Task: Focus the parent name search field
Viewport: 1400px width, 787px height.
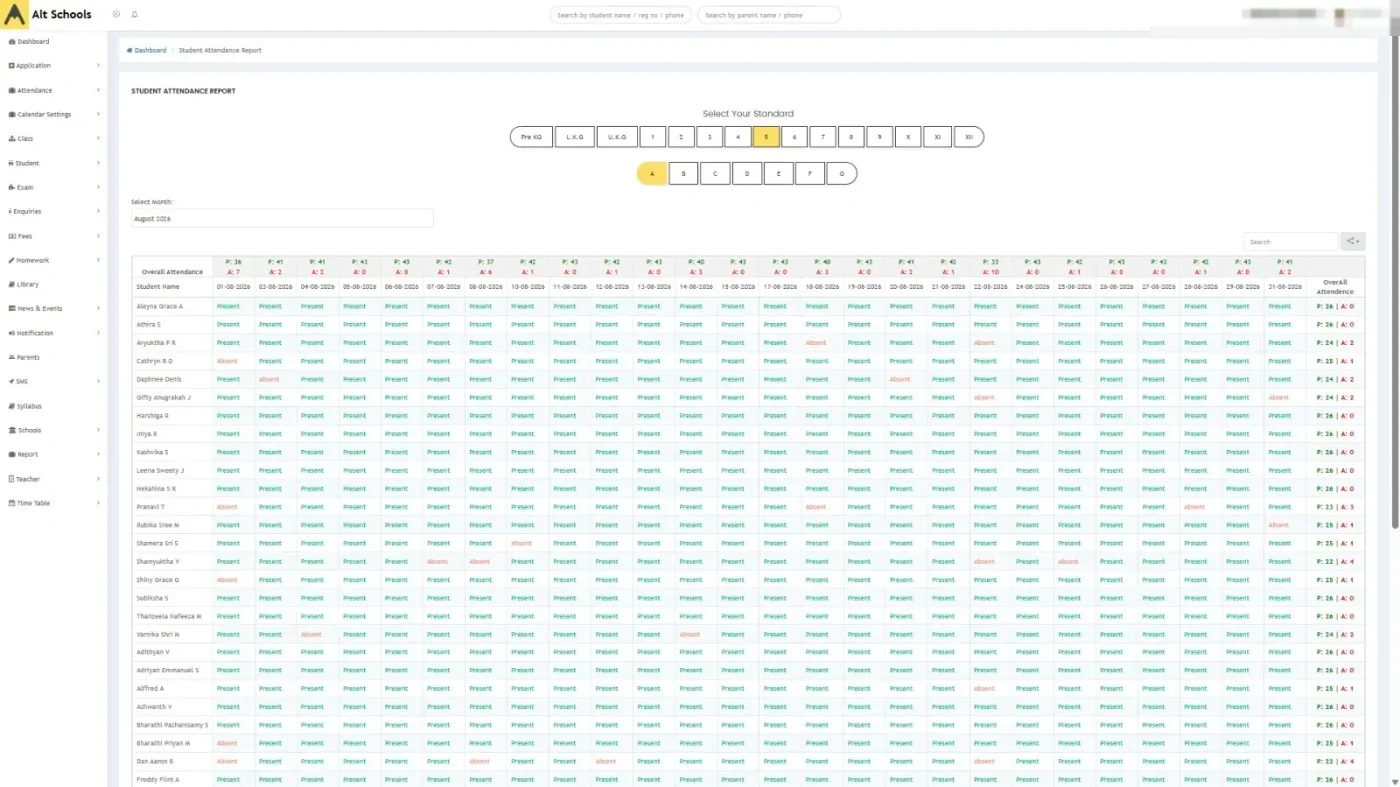Action: pos(769,15)
